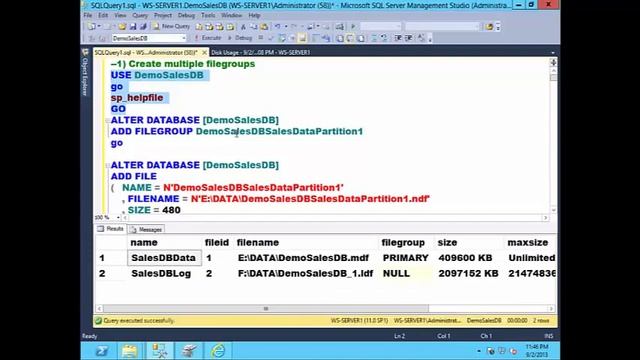640x360 pixels.
Task: Select the Results to Text icon
Action: point(340,38)
